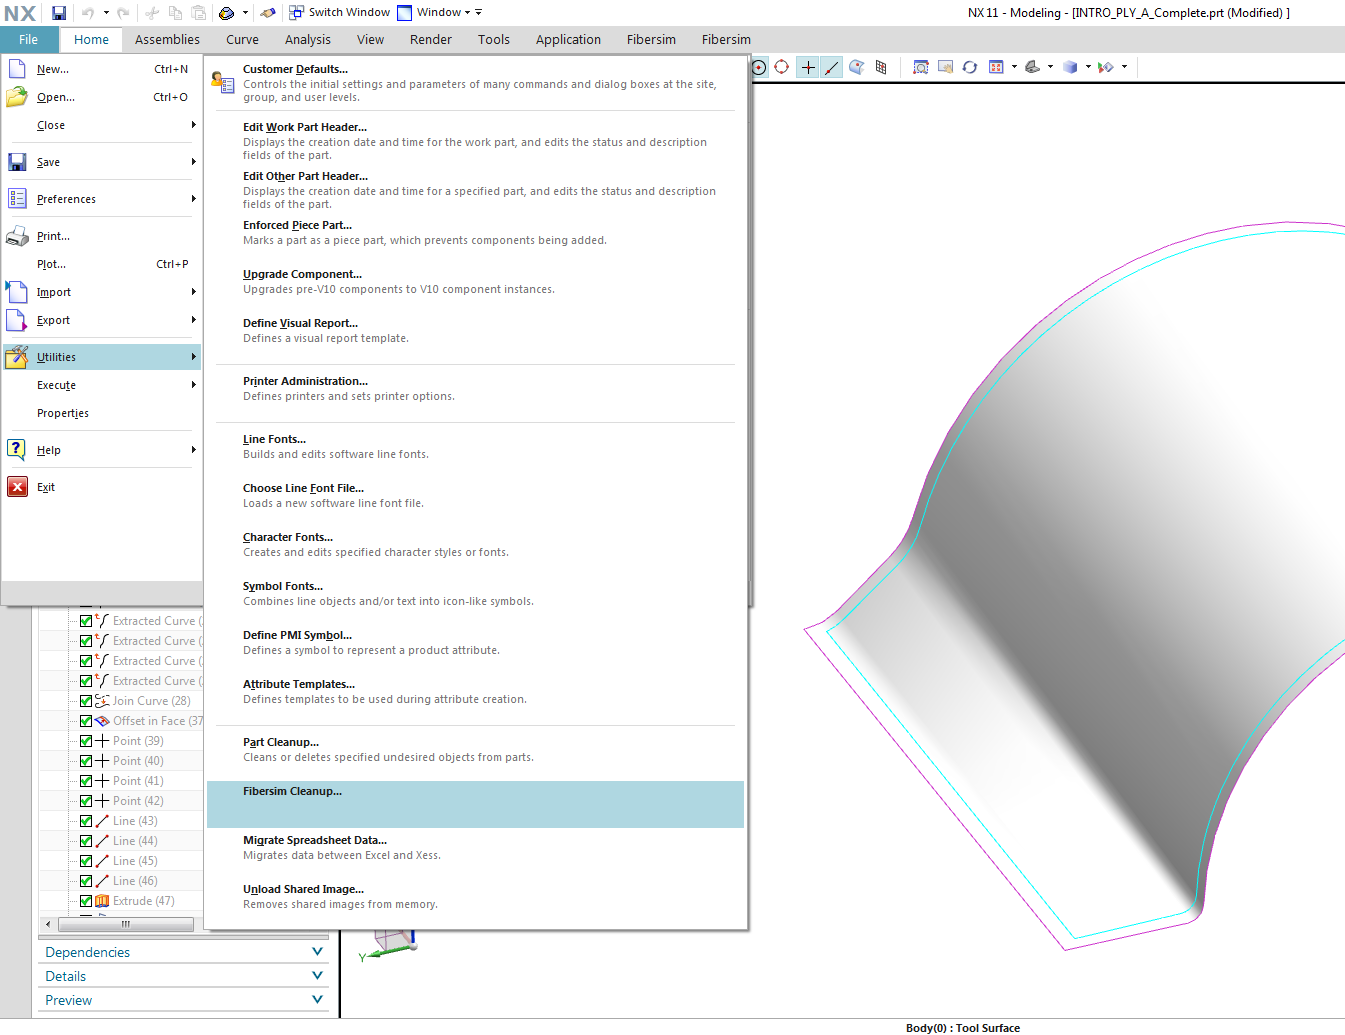The image size is (1345, 1035).
Task: Open the Home tab
Action: 91,39
